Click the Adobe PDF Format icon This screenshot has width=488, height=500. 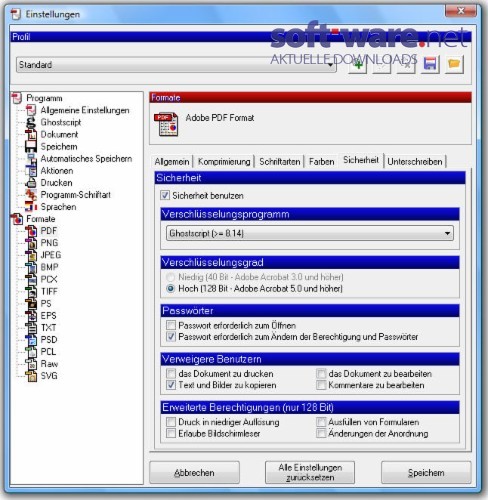click(166, 124)
